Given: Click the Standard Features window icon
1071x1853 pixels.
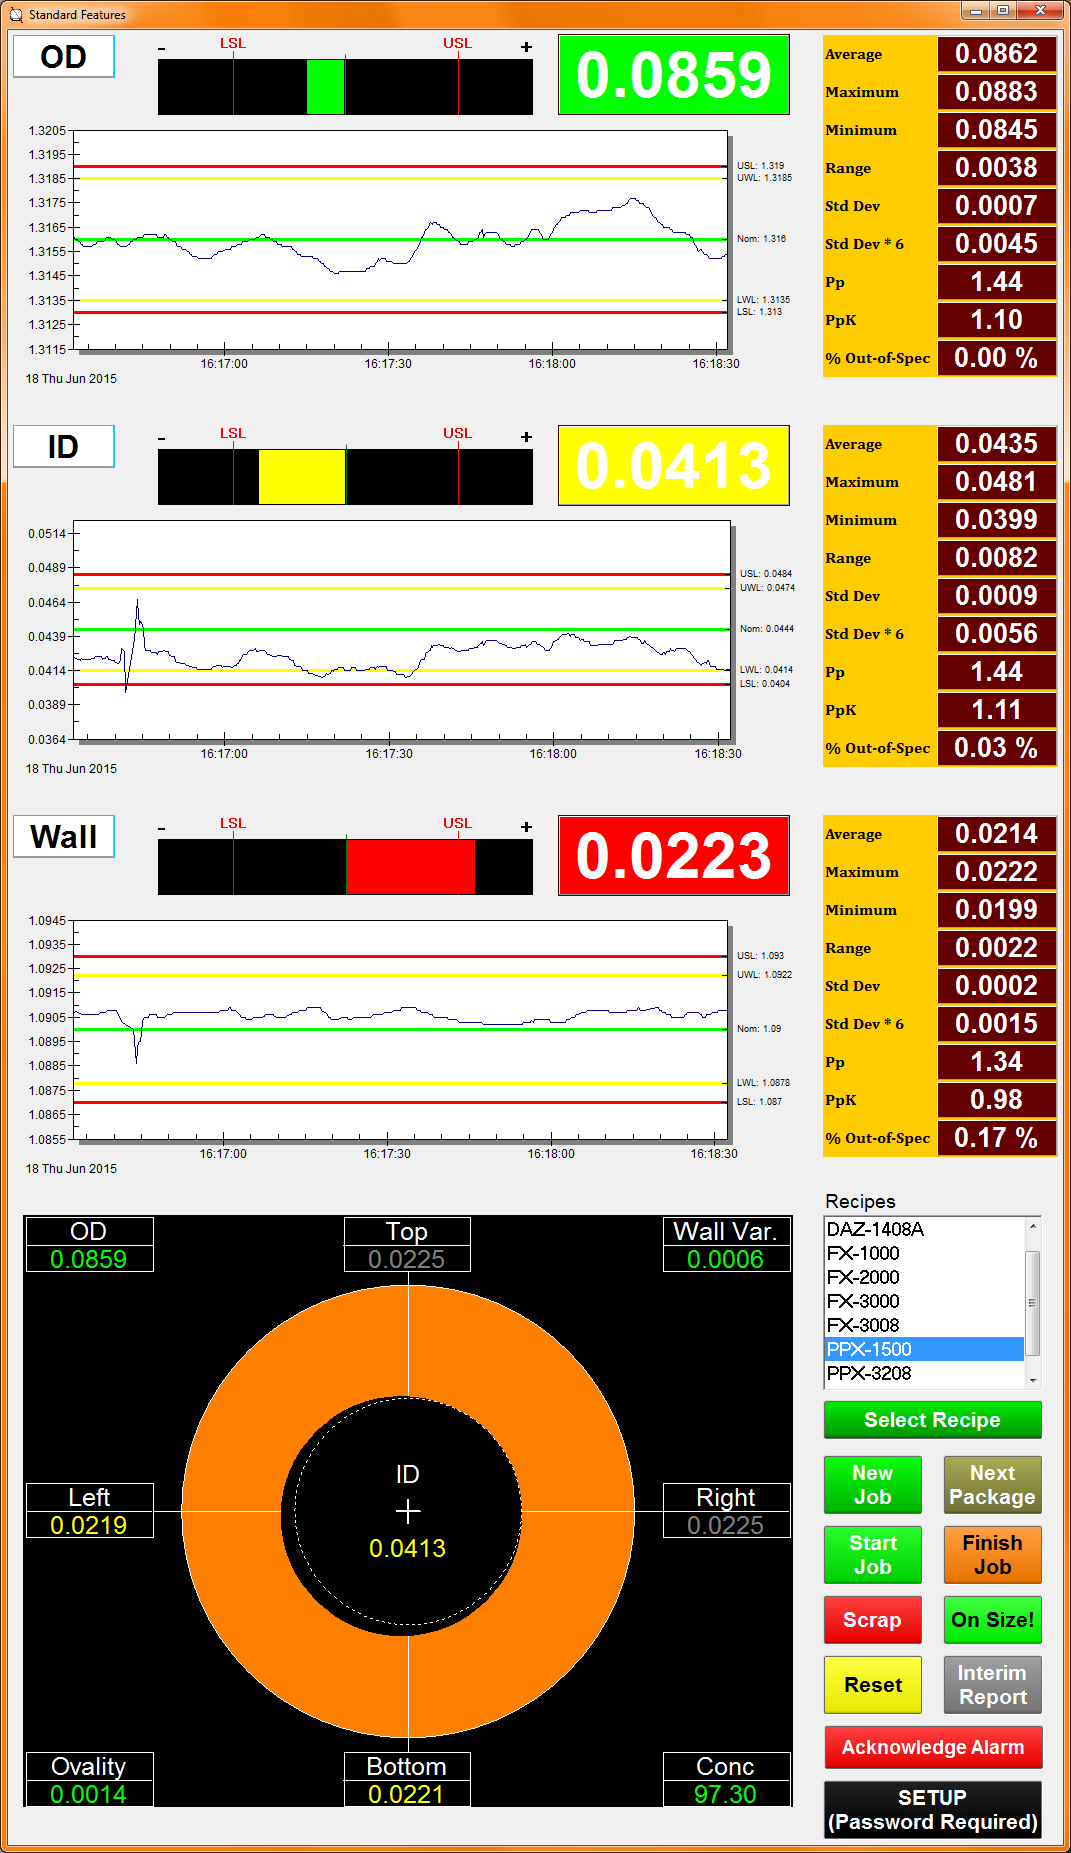Looking at the screenshot, I should tap(15, 15).
